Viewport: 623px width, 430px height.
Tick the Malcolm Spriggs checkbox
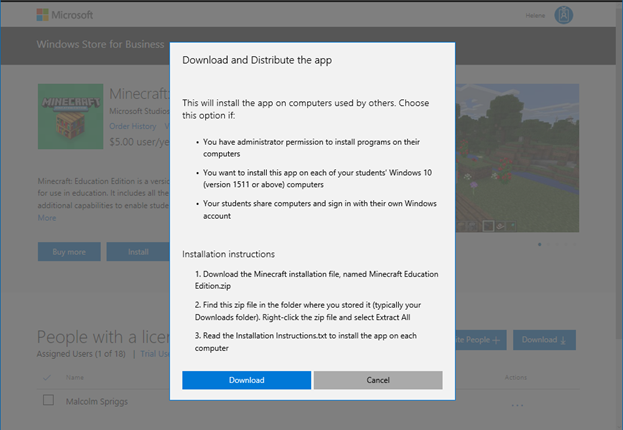[x=48, y=400]
